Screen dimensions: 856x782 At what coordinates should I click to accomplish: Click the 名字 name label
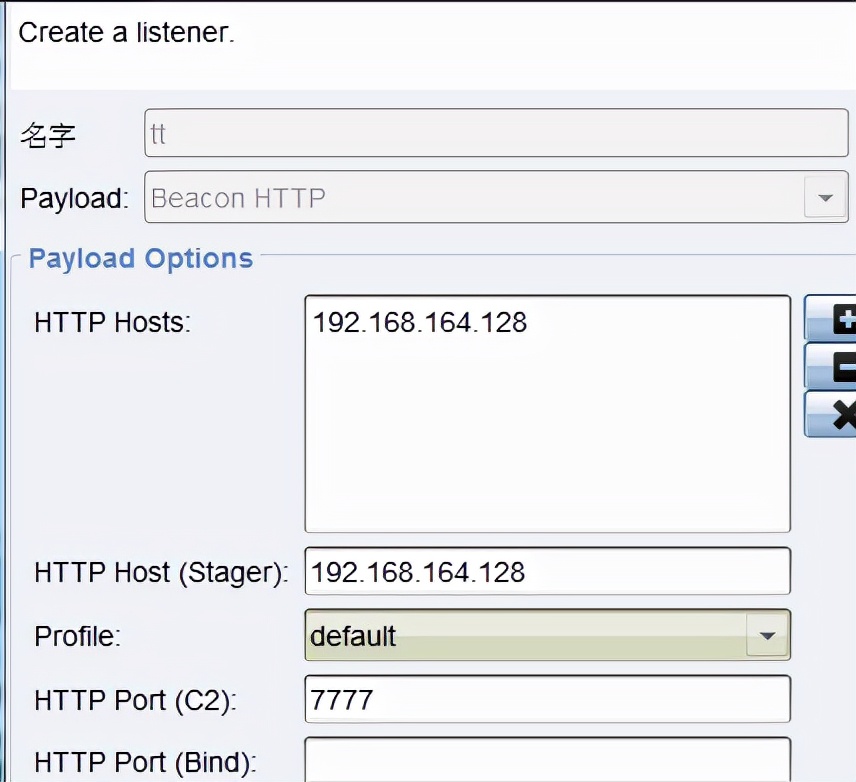pyautogui.click(x=48, y=135)
